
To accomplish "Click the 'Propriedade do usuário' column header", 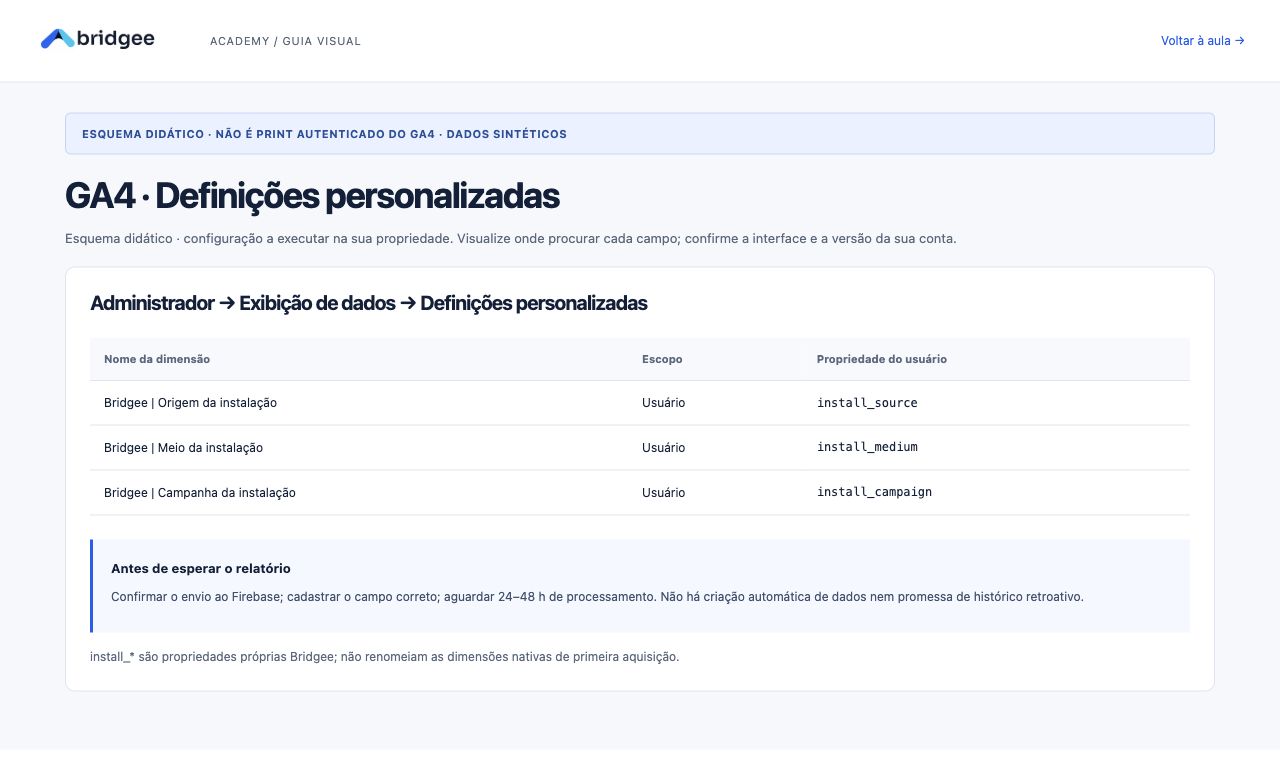I will click(881, 359).
